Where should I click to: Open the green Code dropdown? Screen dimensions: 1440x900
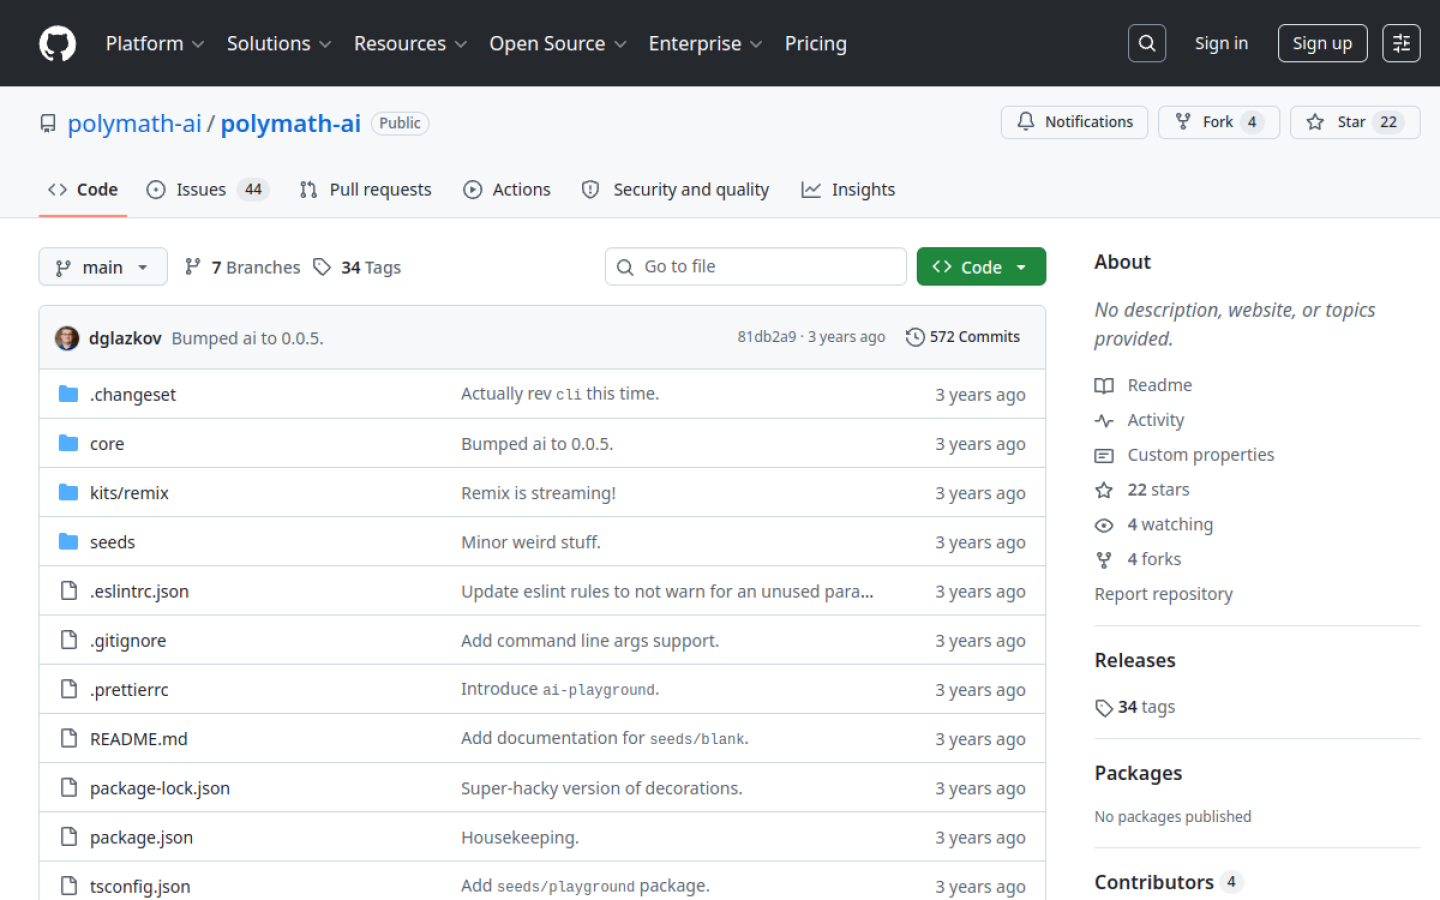(981, 267)
